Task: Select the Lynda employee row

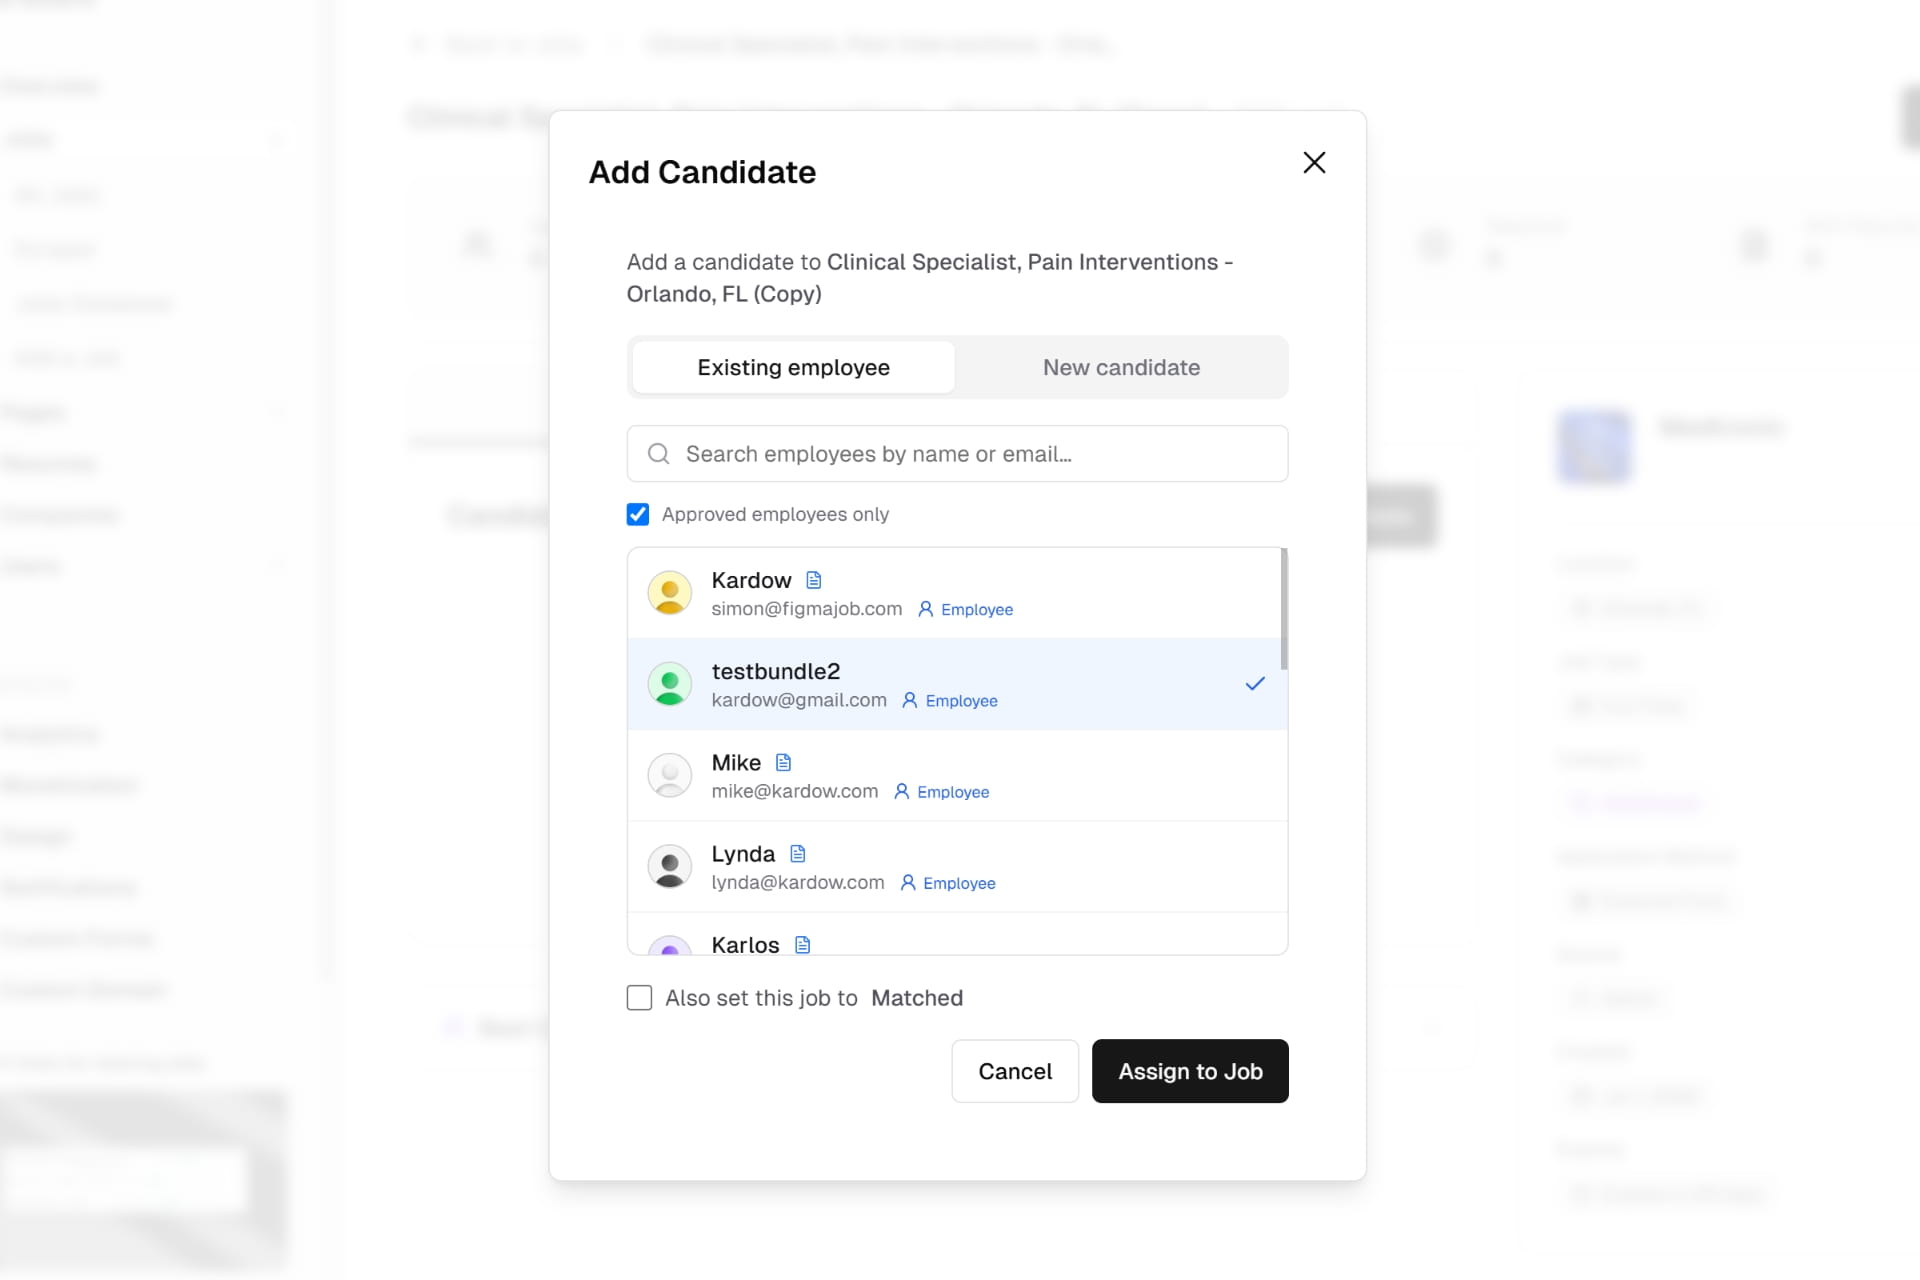Action: coord(957,866)
